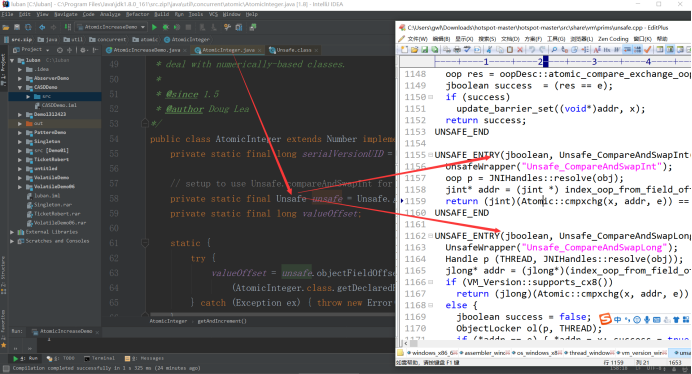Screen dimensions: 692x374
Task: Toggle the Line number icon in EditPlus toolbar
Action: click(637, 49)
